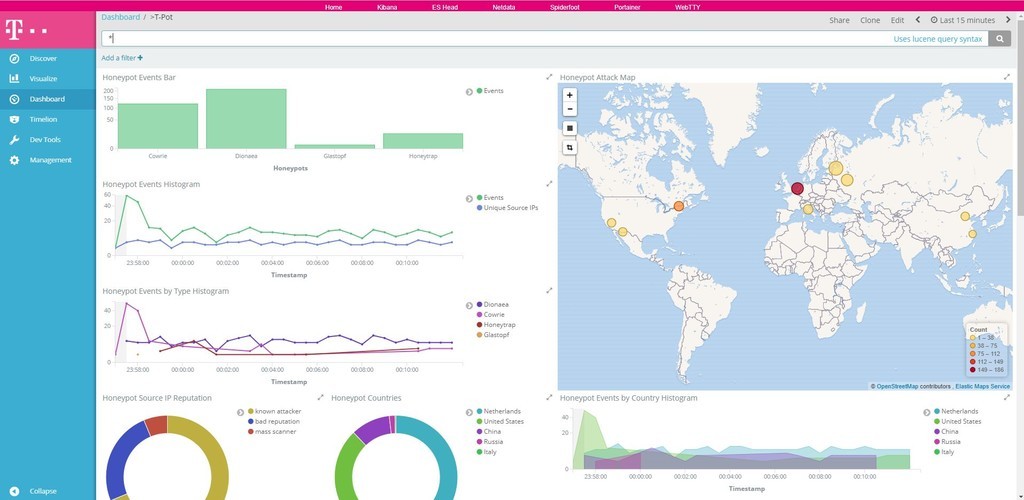Activate the map crop/draw rectangle tool
Viewport: 1024px width, 500px height.
point(569,148)
